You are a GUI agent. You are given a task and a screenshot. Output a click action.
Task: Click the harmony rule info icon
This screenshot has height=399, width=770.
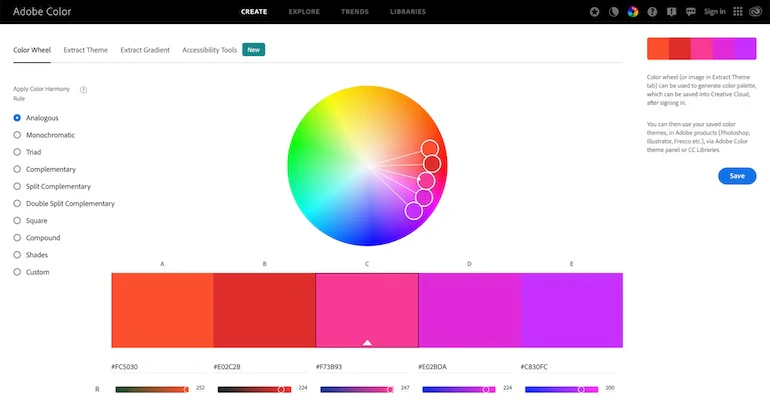(x=83, y=90)
